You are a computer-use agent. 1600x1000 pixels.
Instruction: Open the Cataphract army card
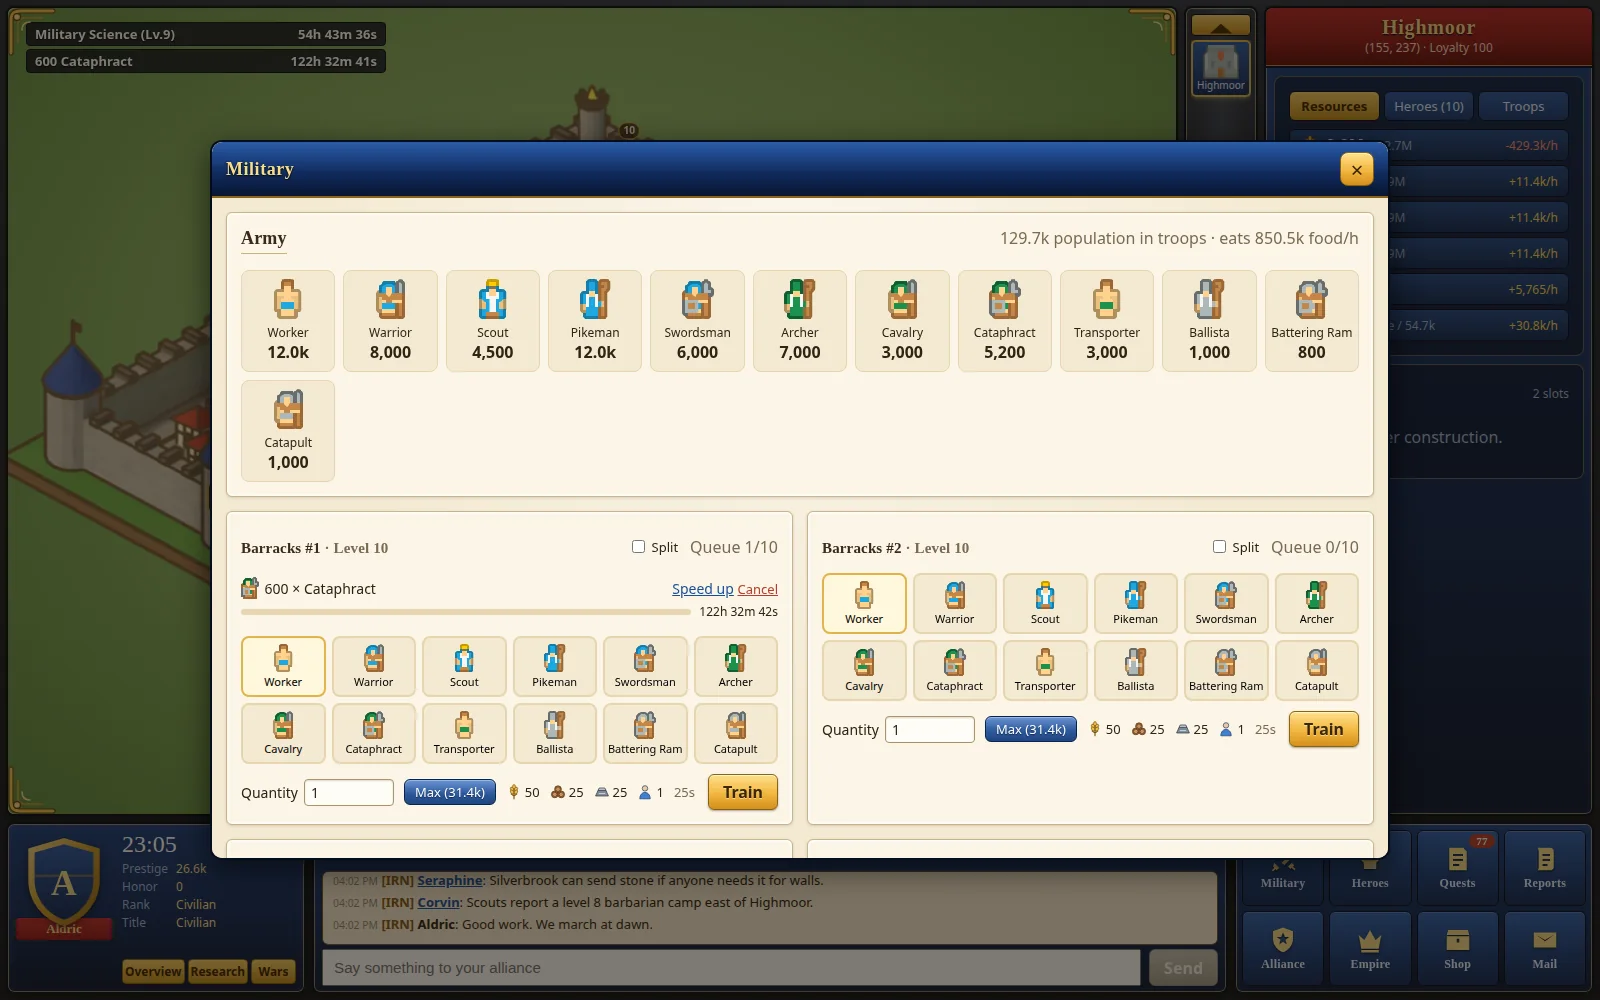tap(1004, 321)
